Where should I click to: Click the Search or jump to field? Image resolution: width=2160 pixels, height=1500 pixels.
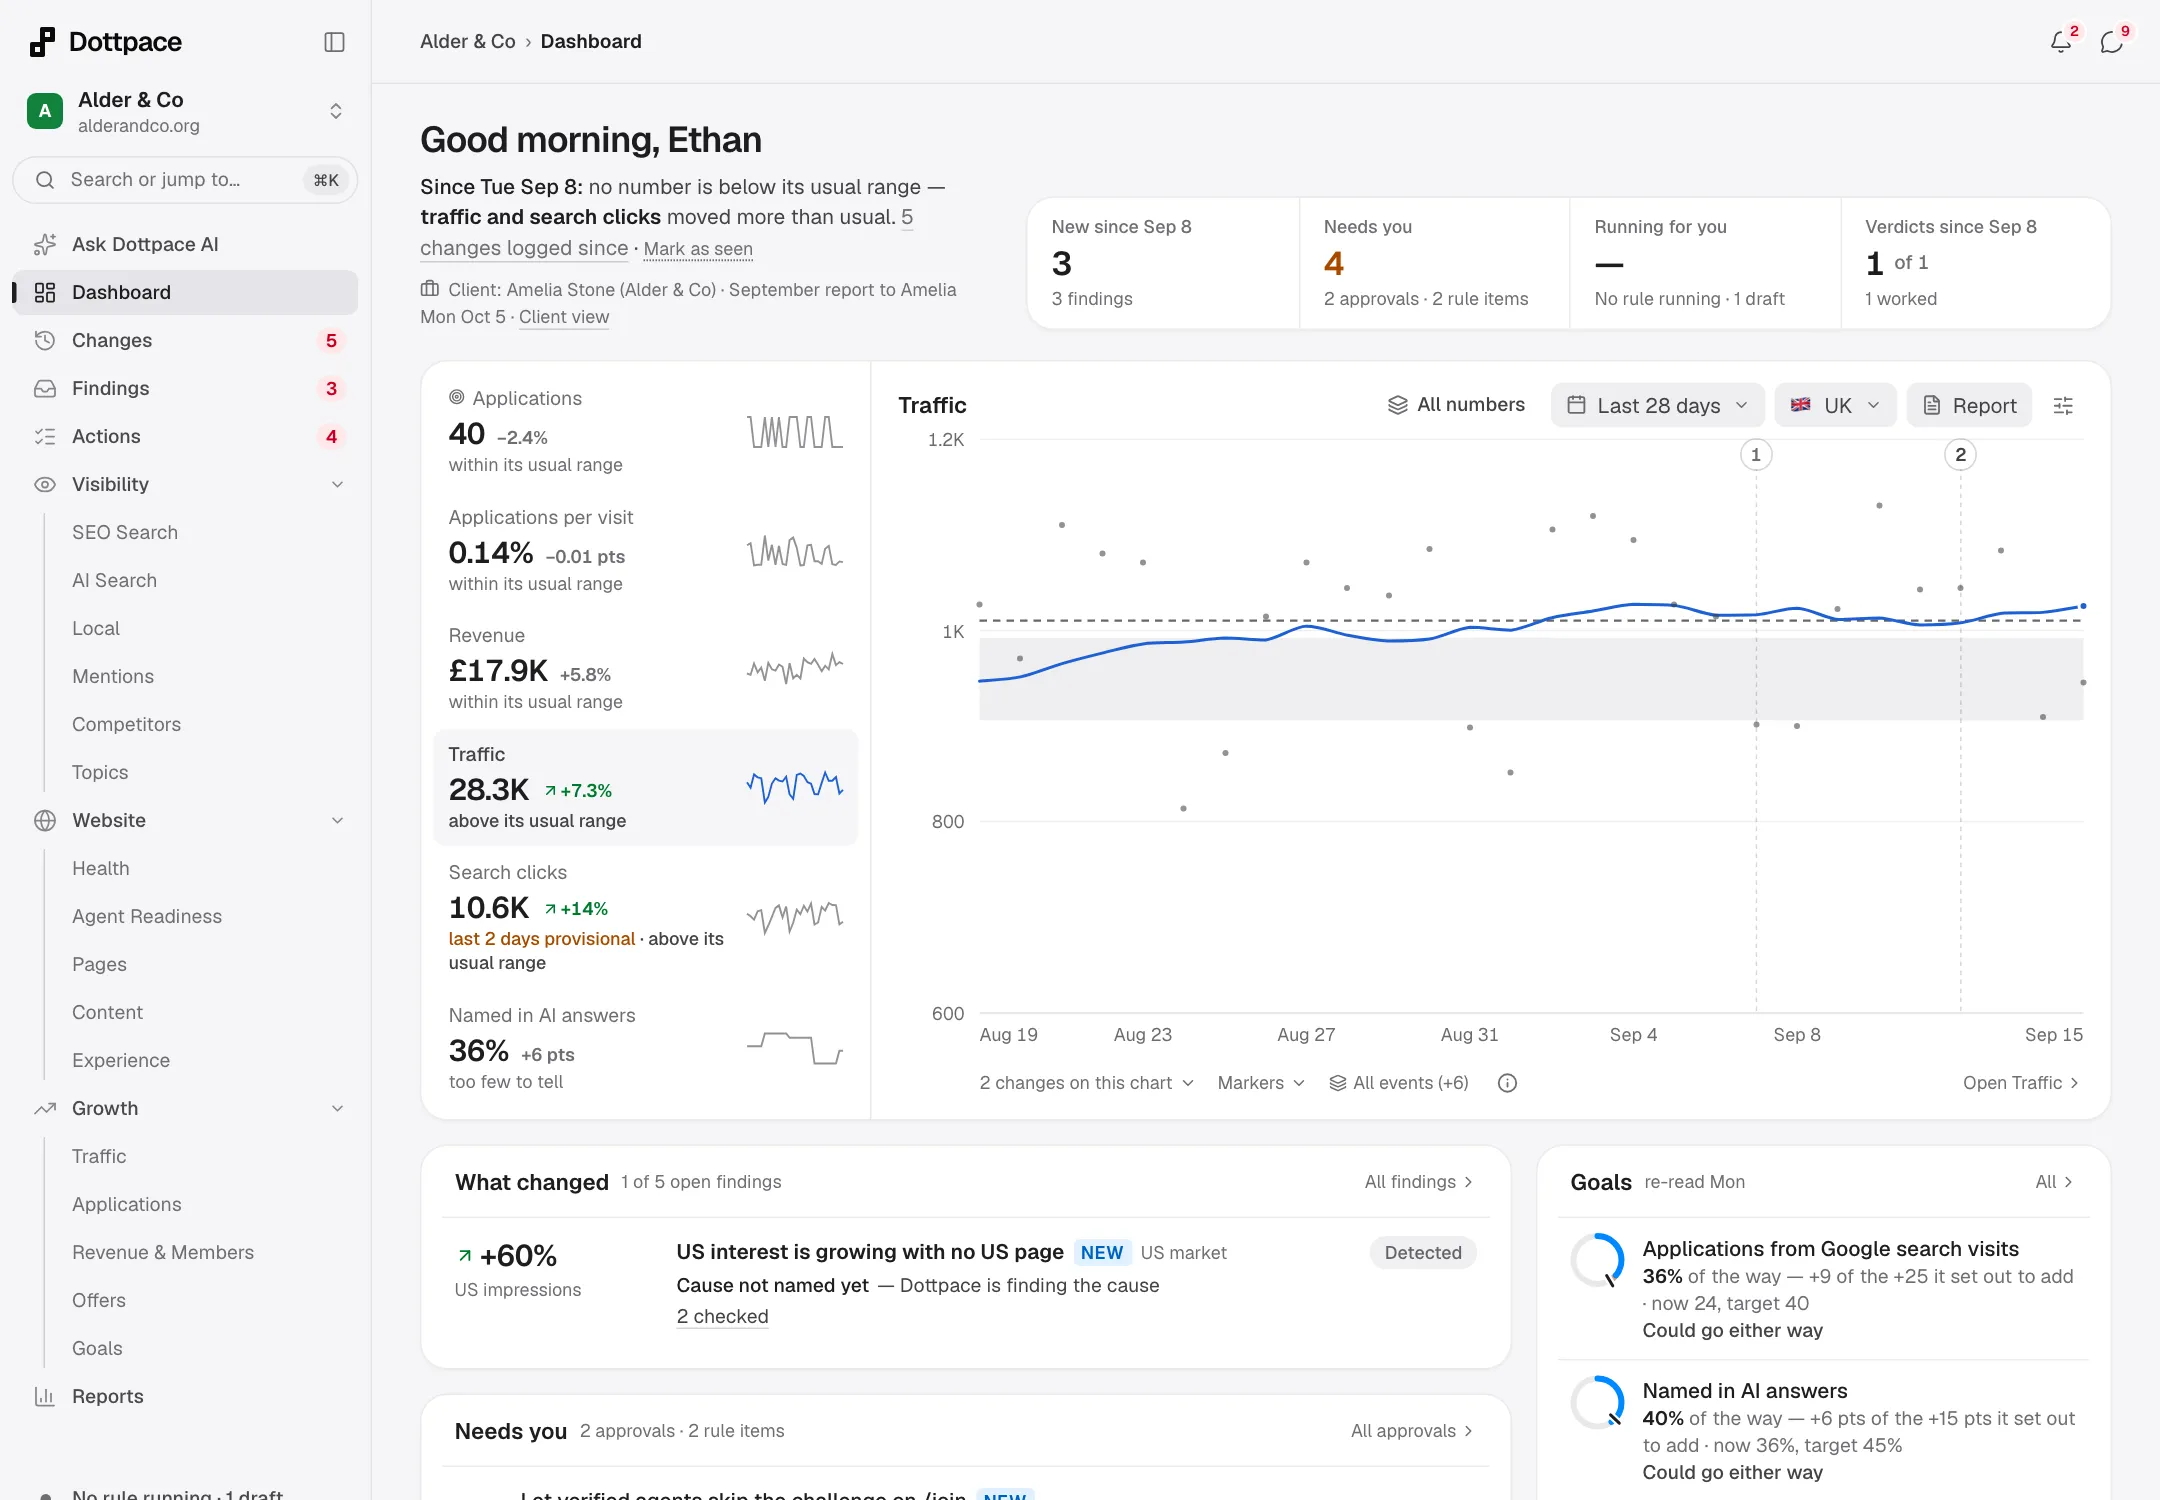coord(185,180)
